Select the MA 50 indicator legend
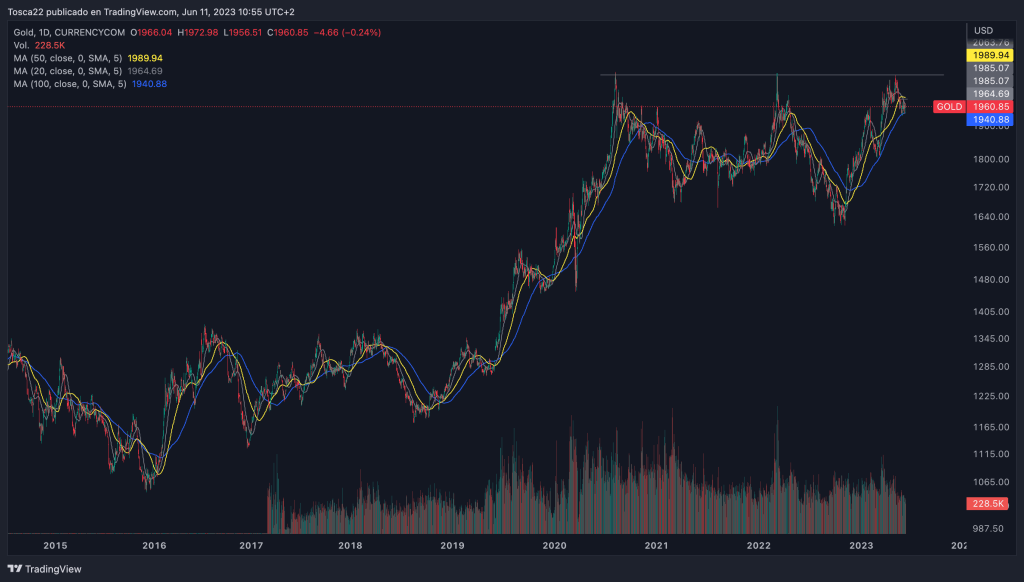 [x=68, y=58]
